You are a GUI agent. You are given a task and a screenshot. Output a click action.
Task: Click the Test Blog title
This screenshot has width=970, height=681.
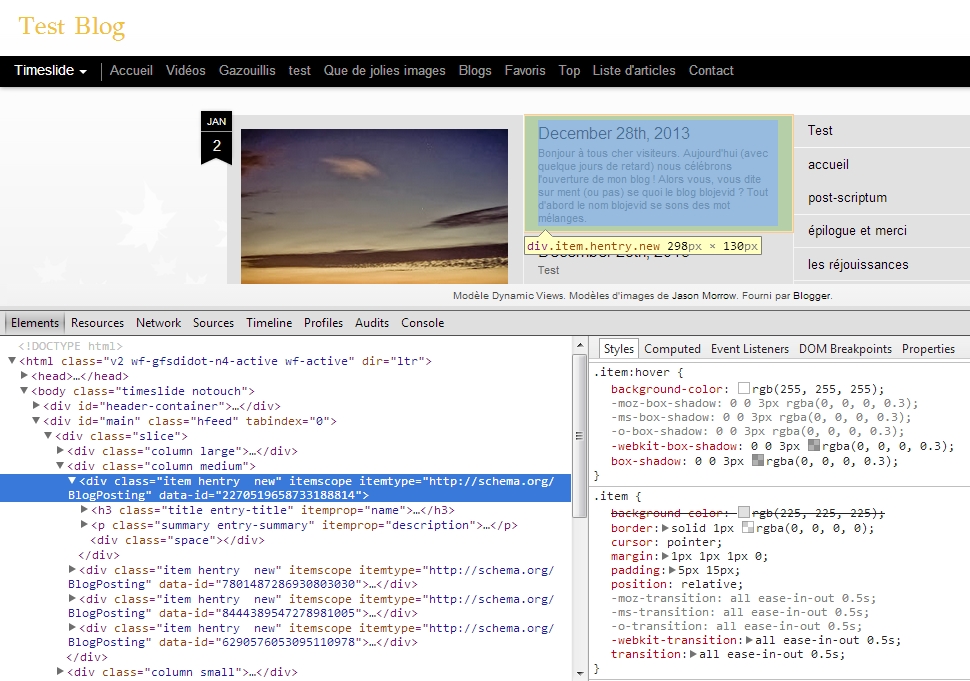(x=72, y=27)
